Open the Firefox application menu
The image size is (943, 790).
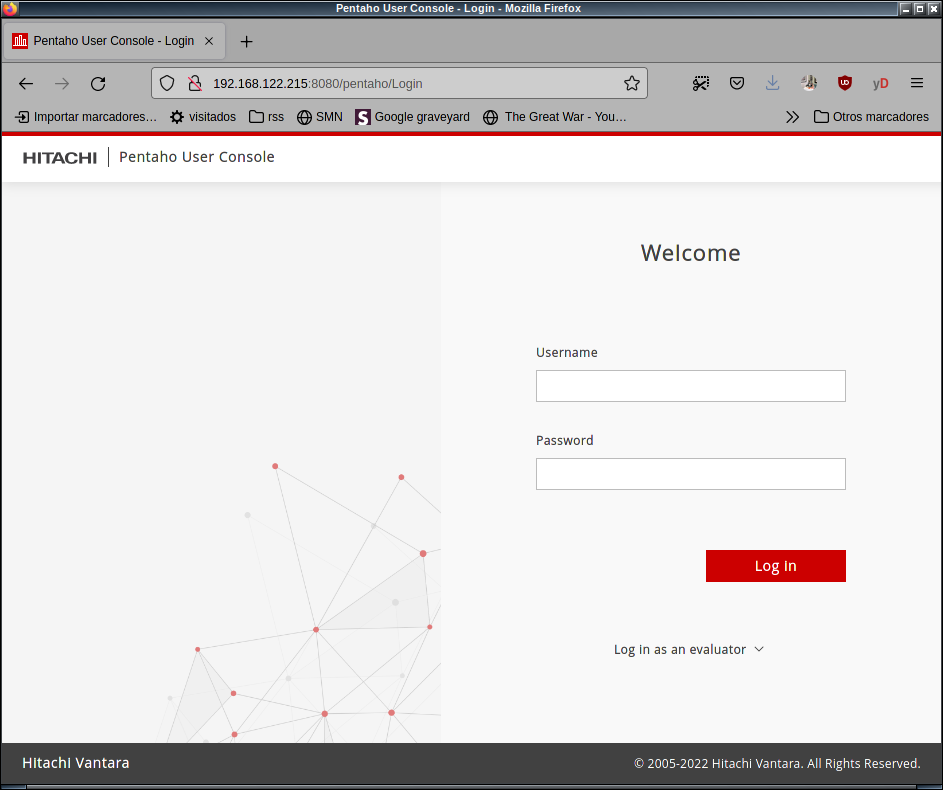(917, 83)
